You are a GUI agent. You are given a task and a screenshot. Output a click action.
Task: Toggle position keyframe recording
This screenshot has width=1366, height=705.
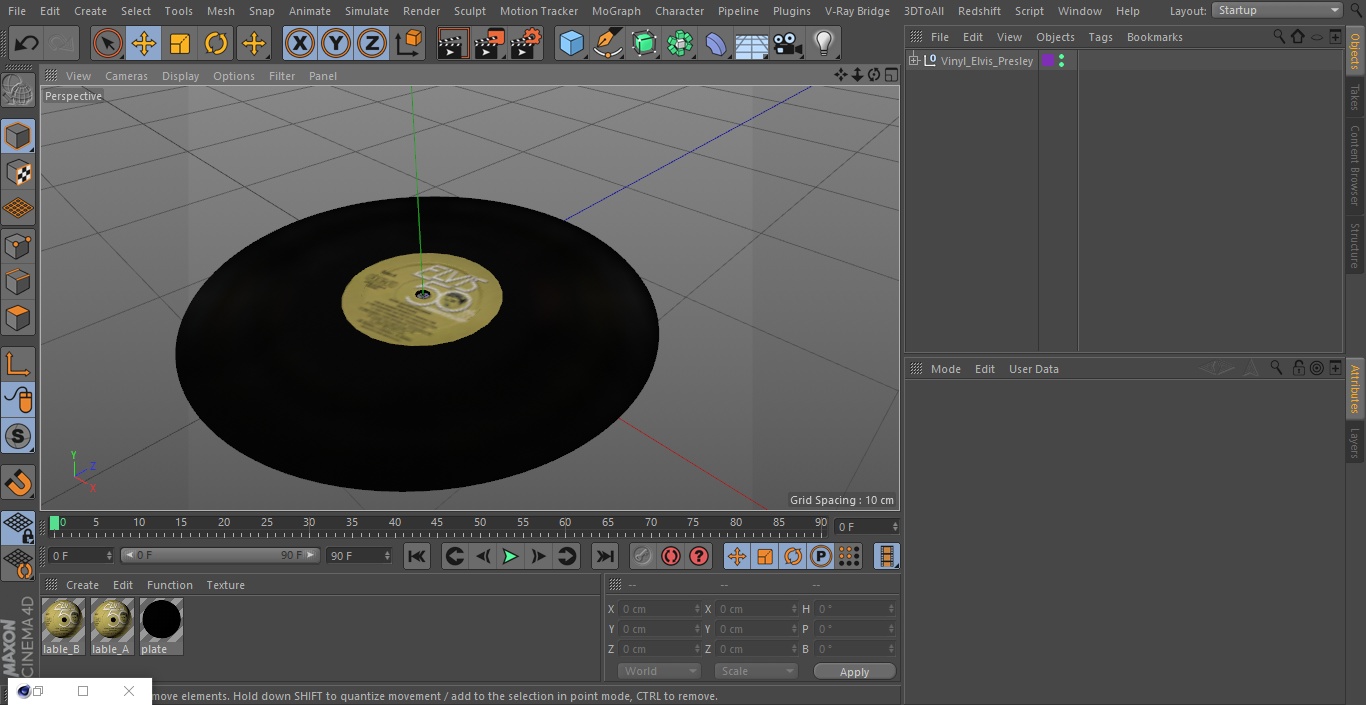point(737,556)
